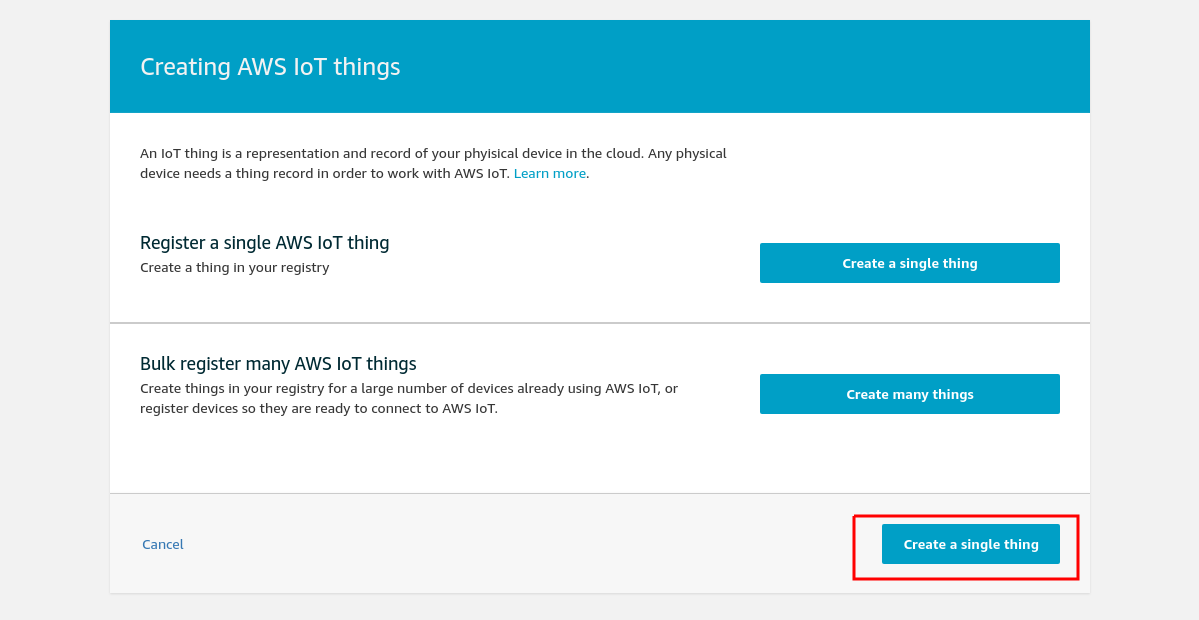Click the empty white area below Create many things

click(909, 455)
